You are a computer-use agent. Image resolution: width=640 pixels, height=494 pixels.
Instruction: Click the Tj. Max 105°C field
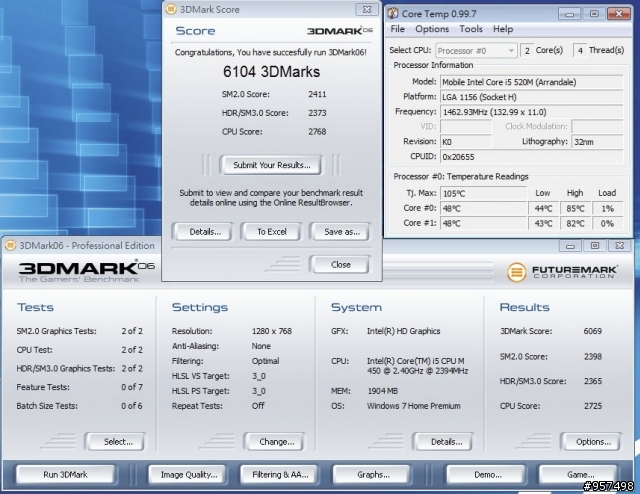tap(483, 194)
